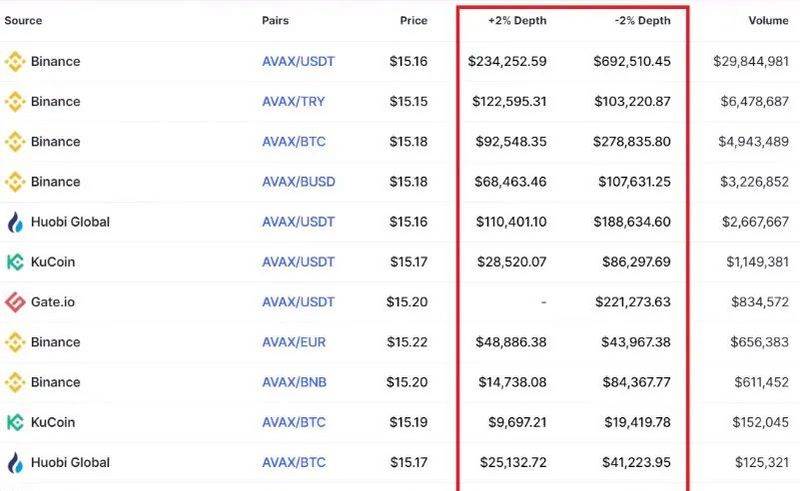Sort by the +2% Depth column header
Viewport: 800px width, 491px height.
coord(517,20)
